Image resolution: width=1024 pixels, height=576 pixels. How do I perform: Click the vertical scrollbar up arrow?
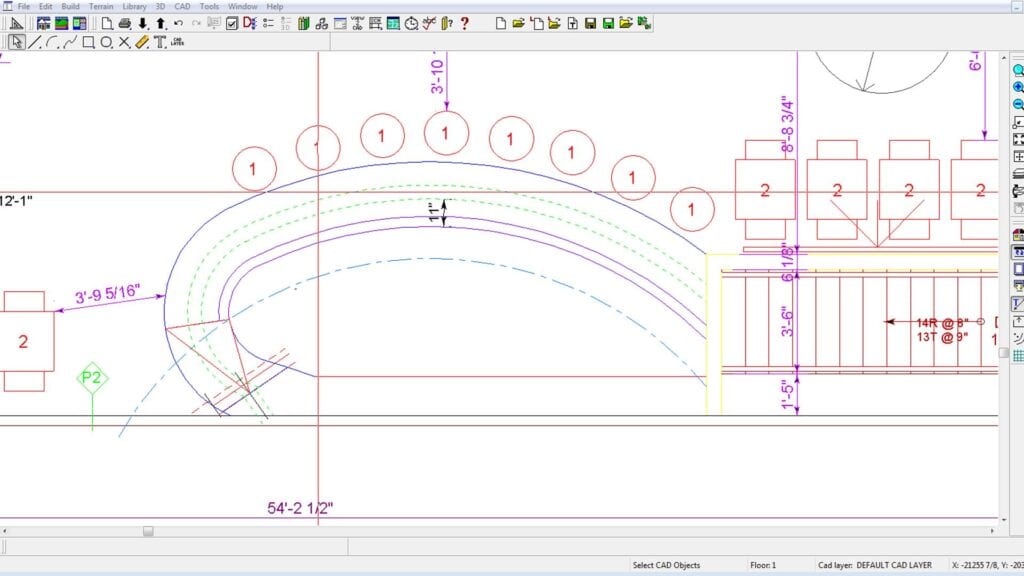pyautogui.click(x=1004, y=58)
